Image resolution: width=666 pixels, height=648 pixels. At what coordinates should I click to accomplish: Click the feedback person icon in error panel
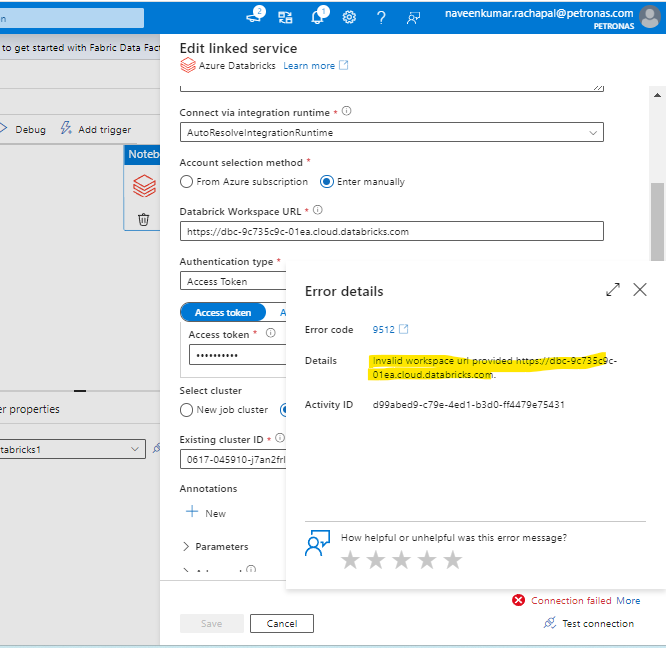[317, 542]
